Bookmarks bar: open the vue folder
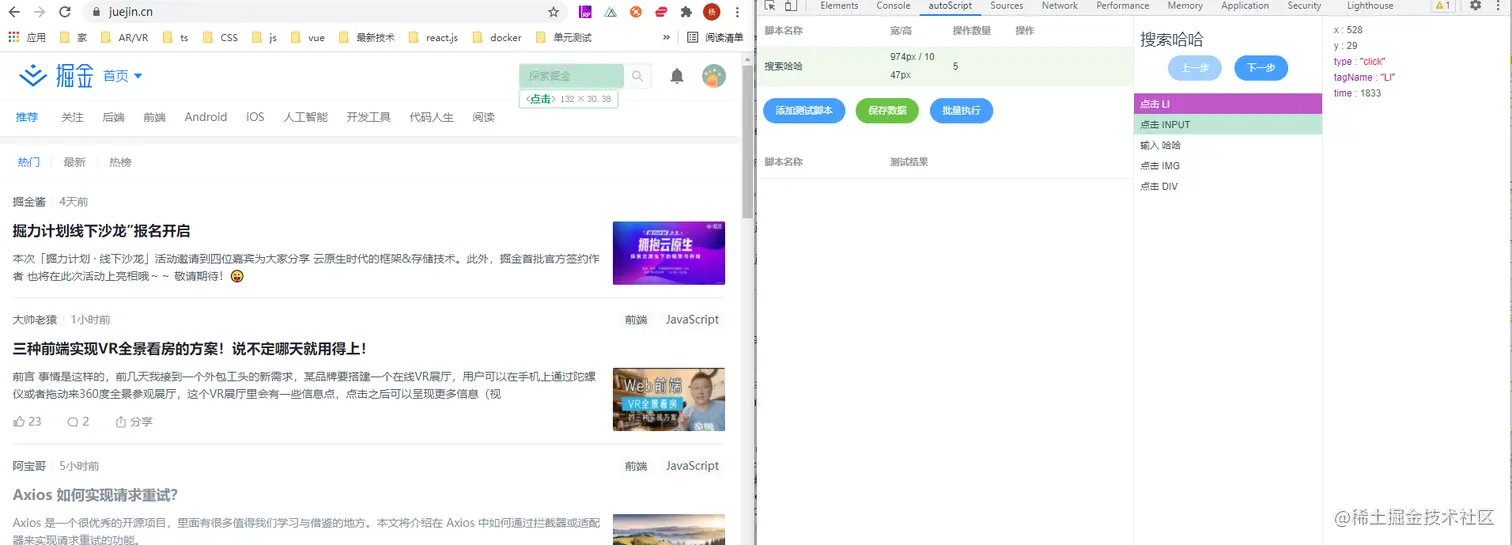 pos(307,37)
